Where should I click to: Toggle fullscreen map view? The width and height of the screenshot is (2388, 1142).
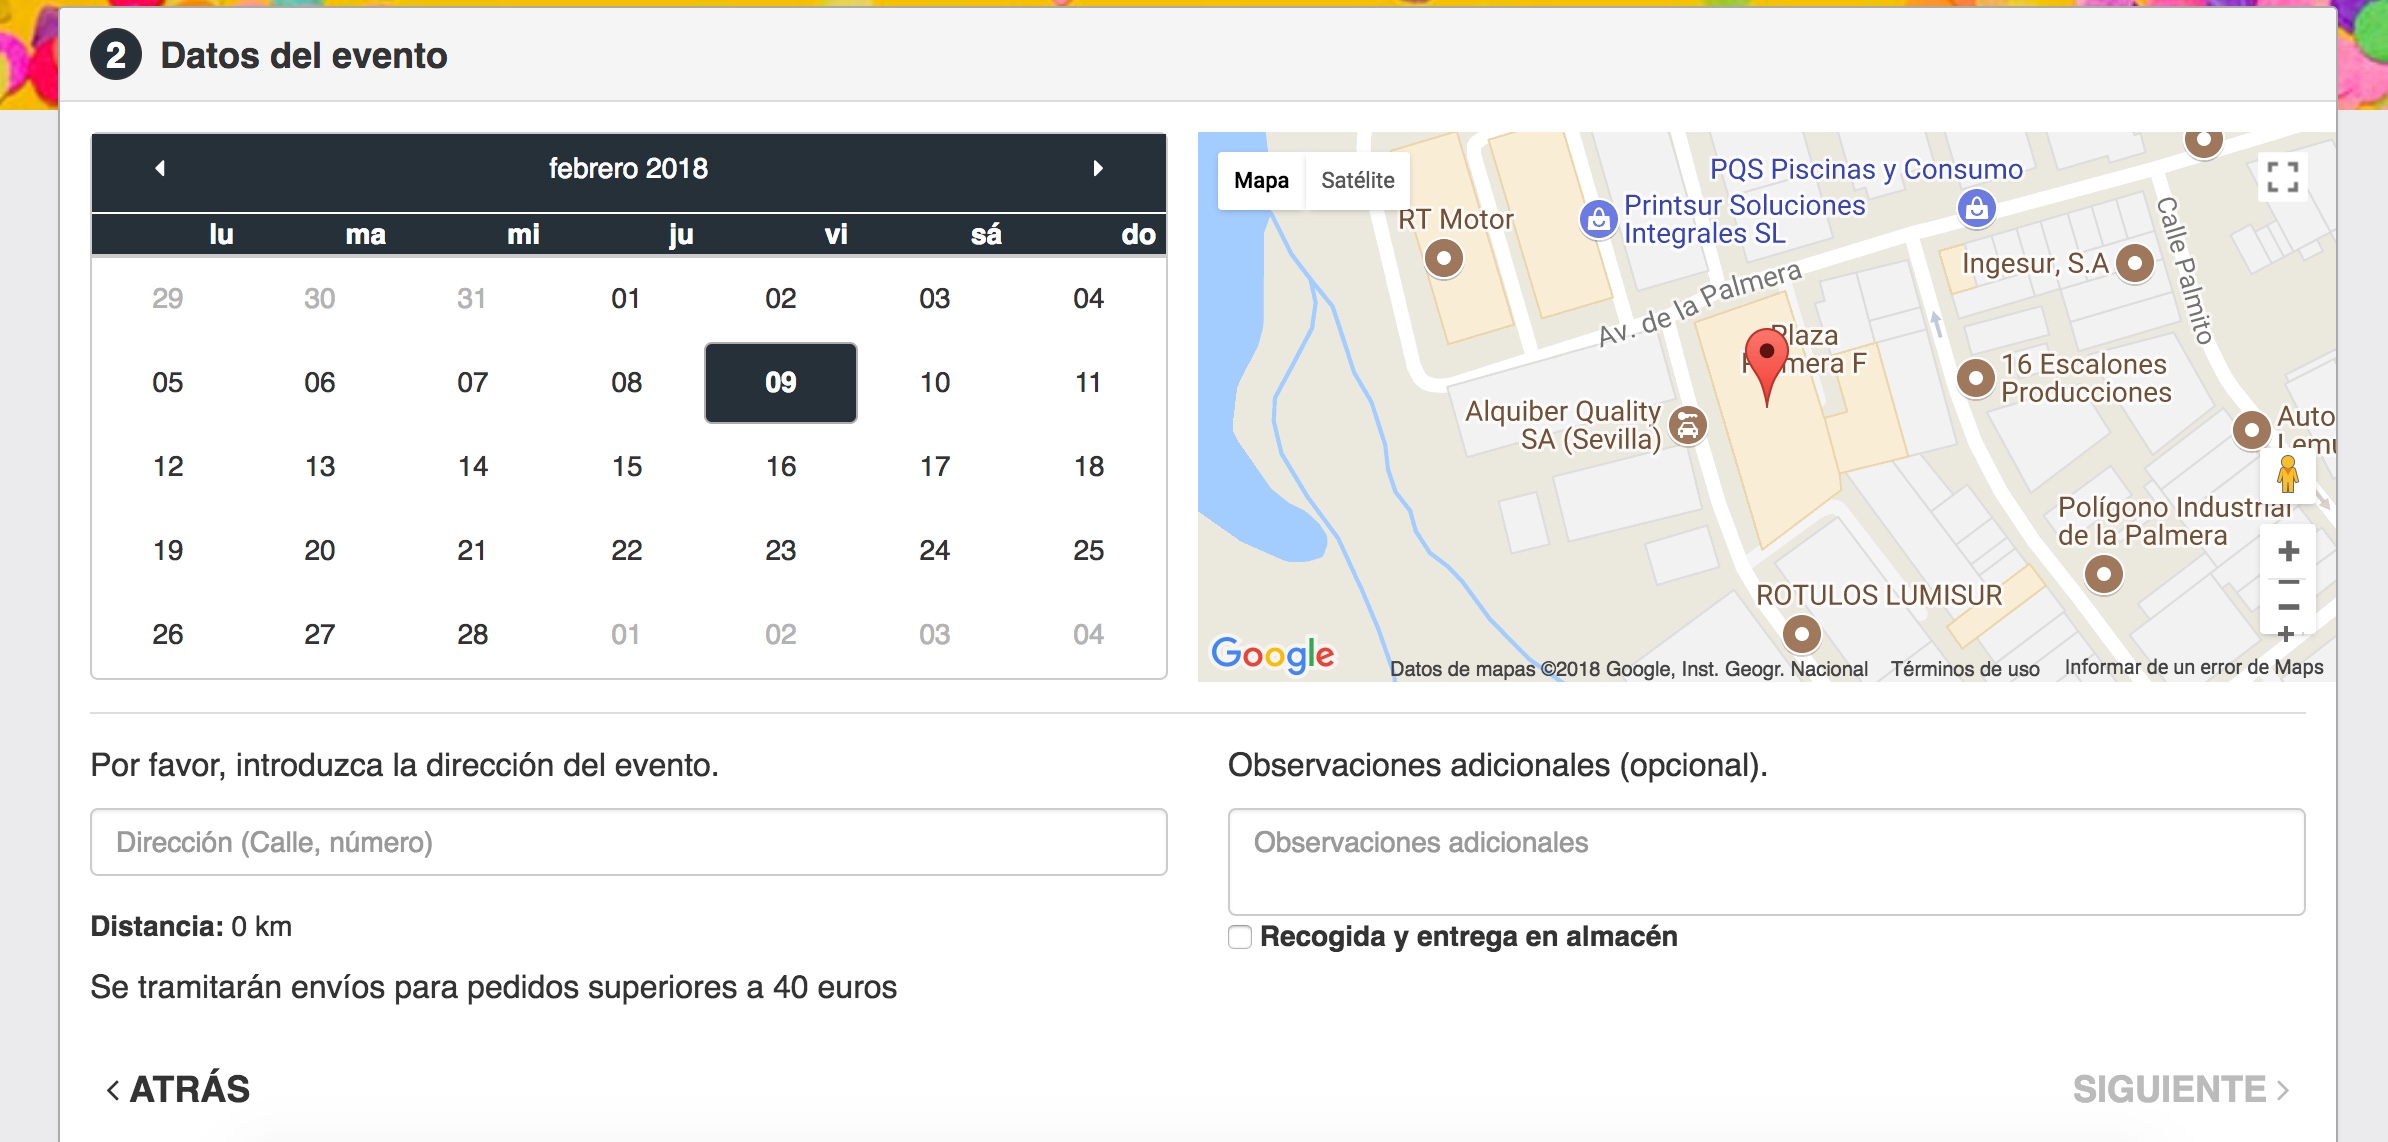(x=2282, y=177)
